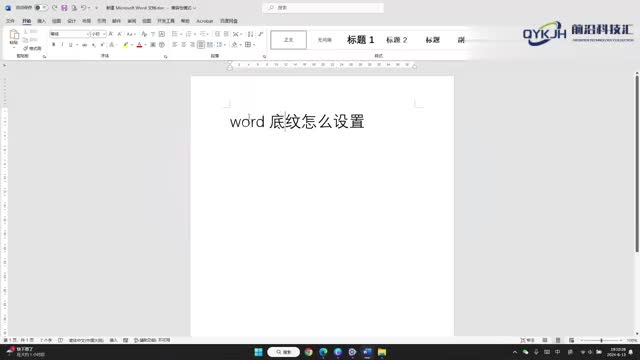Image resolution: width=640 pixels, height=360 pixels.
Task: Toggle Subscript formatting
Action: [x=93, y=44]
